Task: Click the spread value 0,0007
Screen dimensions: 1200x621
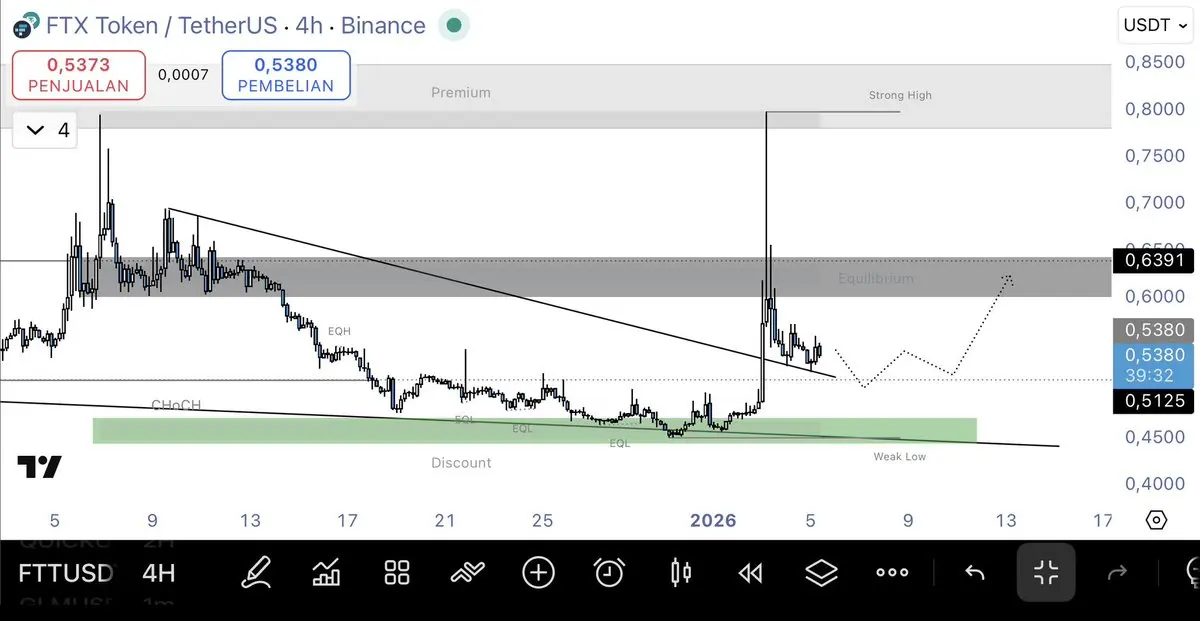Action: (183, 75)
